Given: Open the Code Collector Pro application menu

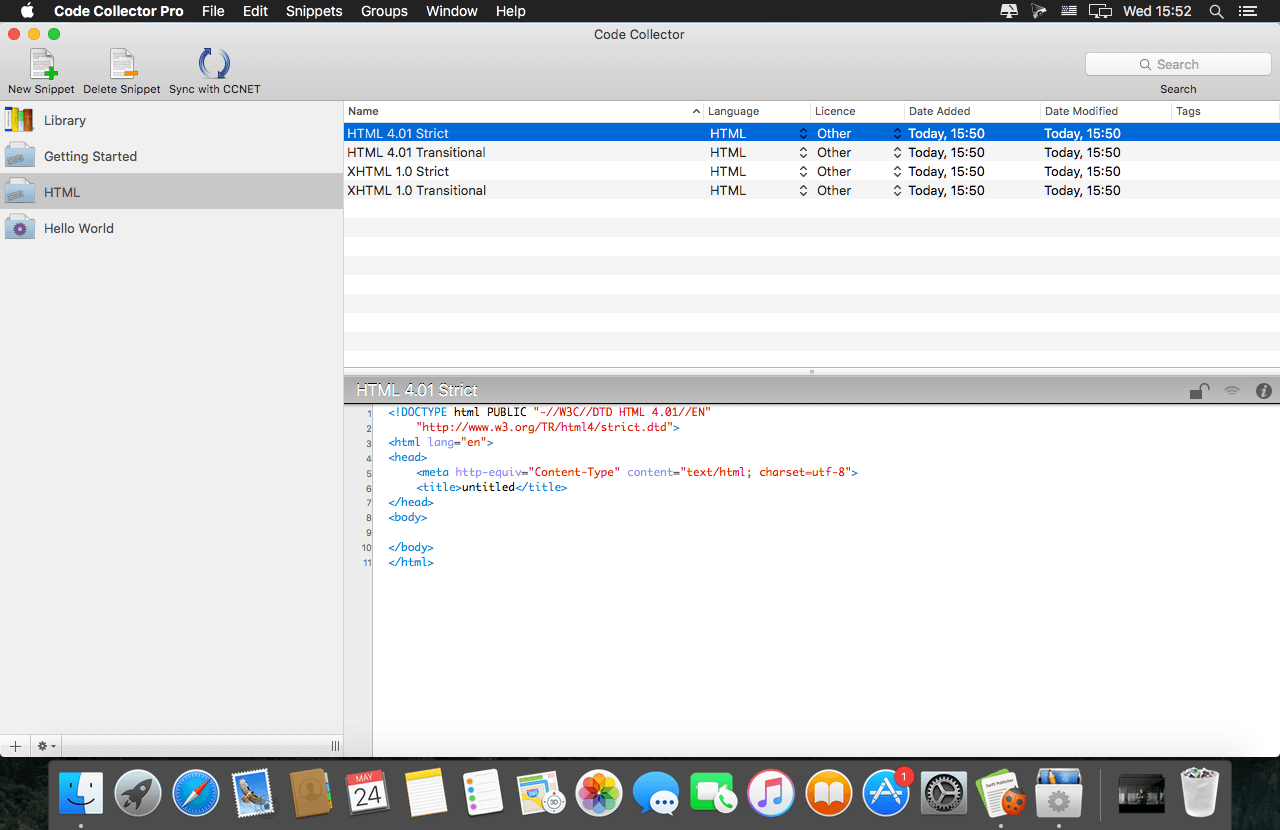Looking at the screenshot, I should point(119,11).
